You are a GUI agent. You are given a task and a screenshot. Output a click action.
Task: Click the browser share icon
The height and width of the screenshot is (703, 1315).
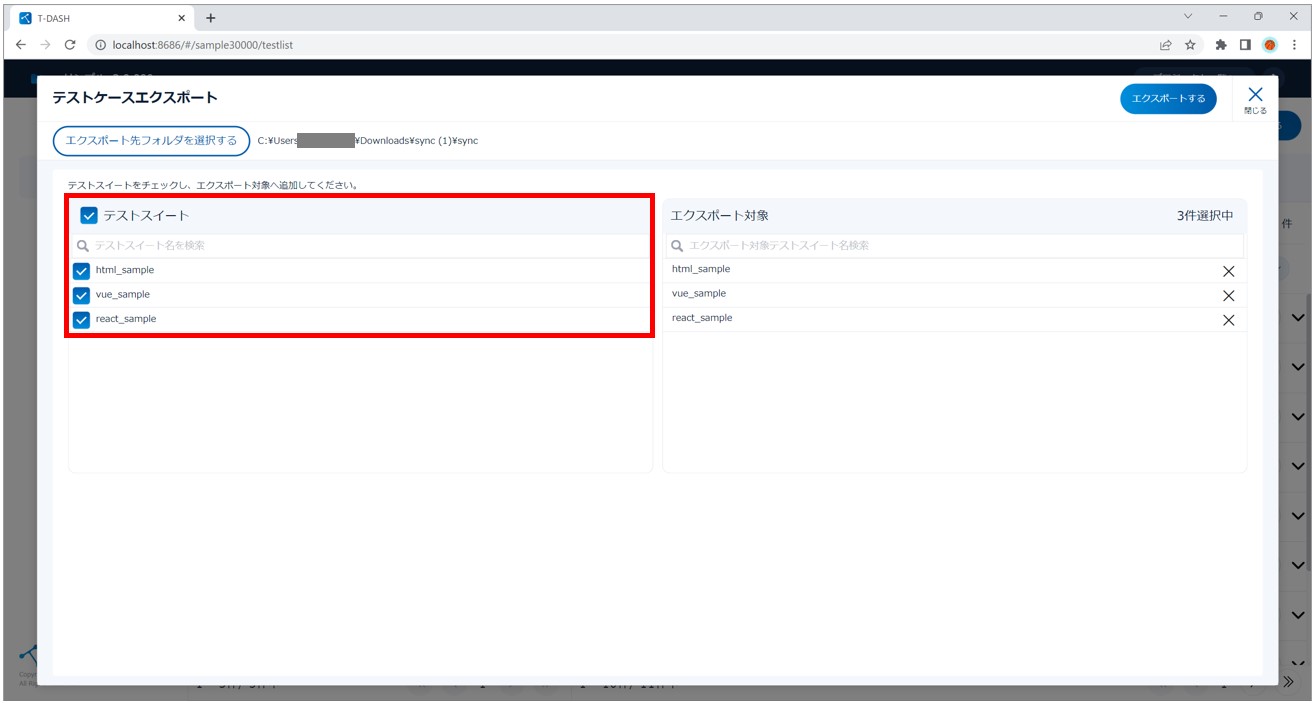(x=1165, y=45)
